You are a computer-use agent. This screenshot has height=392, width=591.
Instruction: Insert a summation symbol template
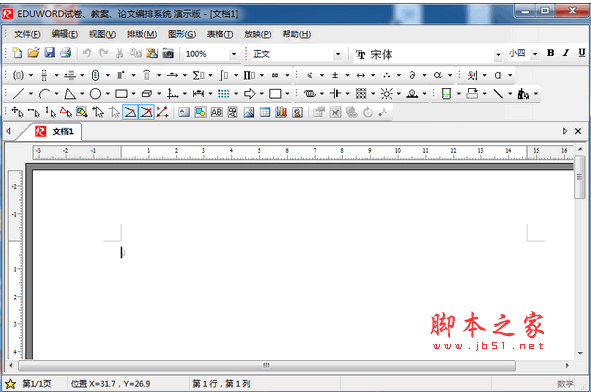pos(198,75)
